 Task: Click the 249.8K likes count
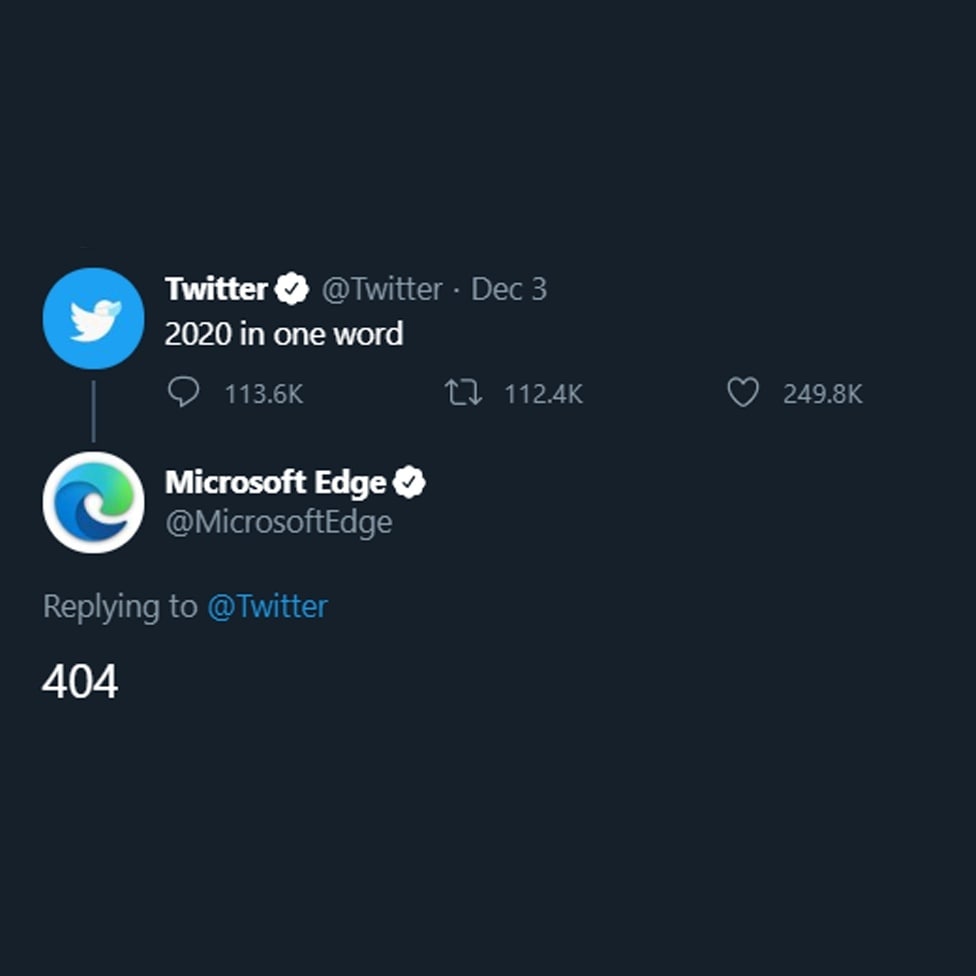tap(822, 394)
